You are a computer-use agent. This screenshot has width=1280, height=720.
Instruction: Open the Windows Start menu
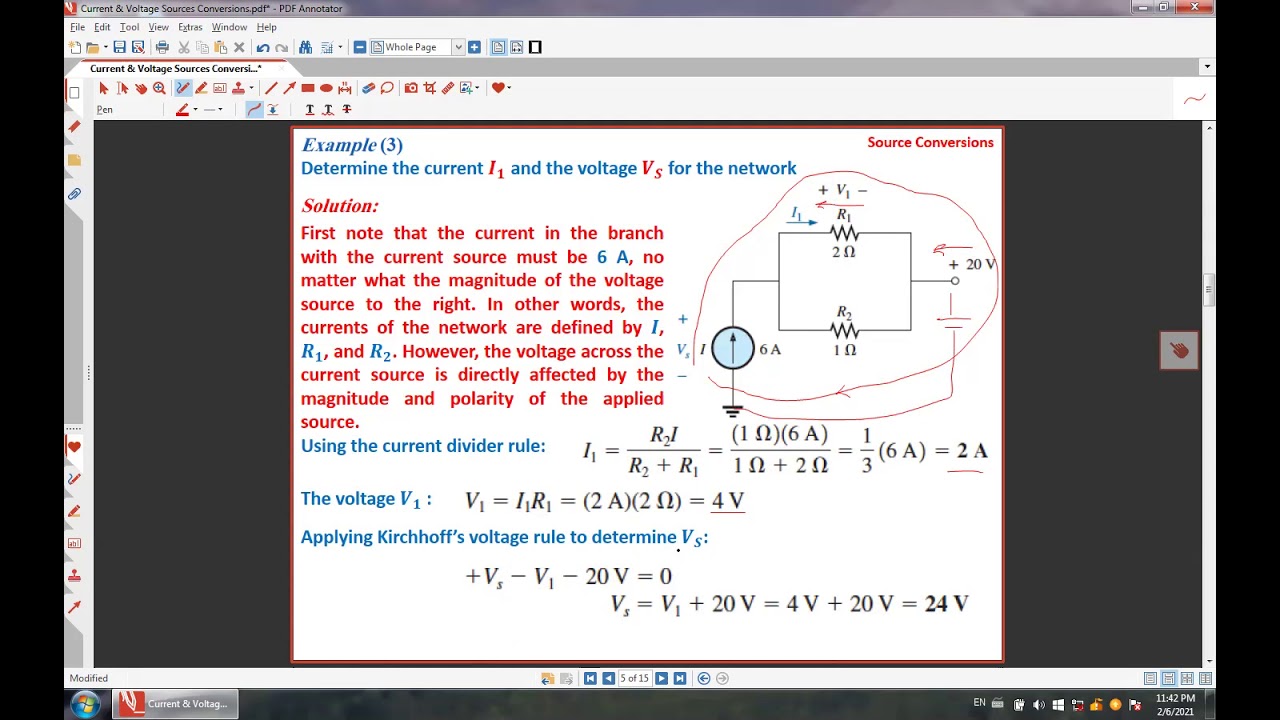[84, 704]
